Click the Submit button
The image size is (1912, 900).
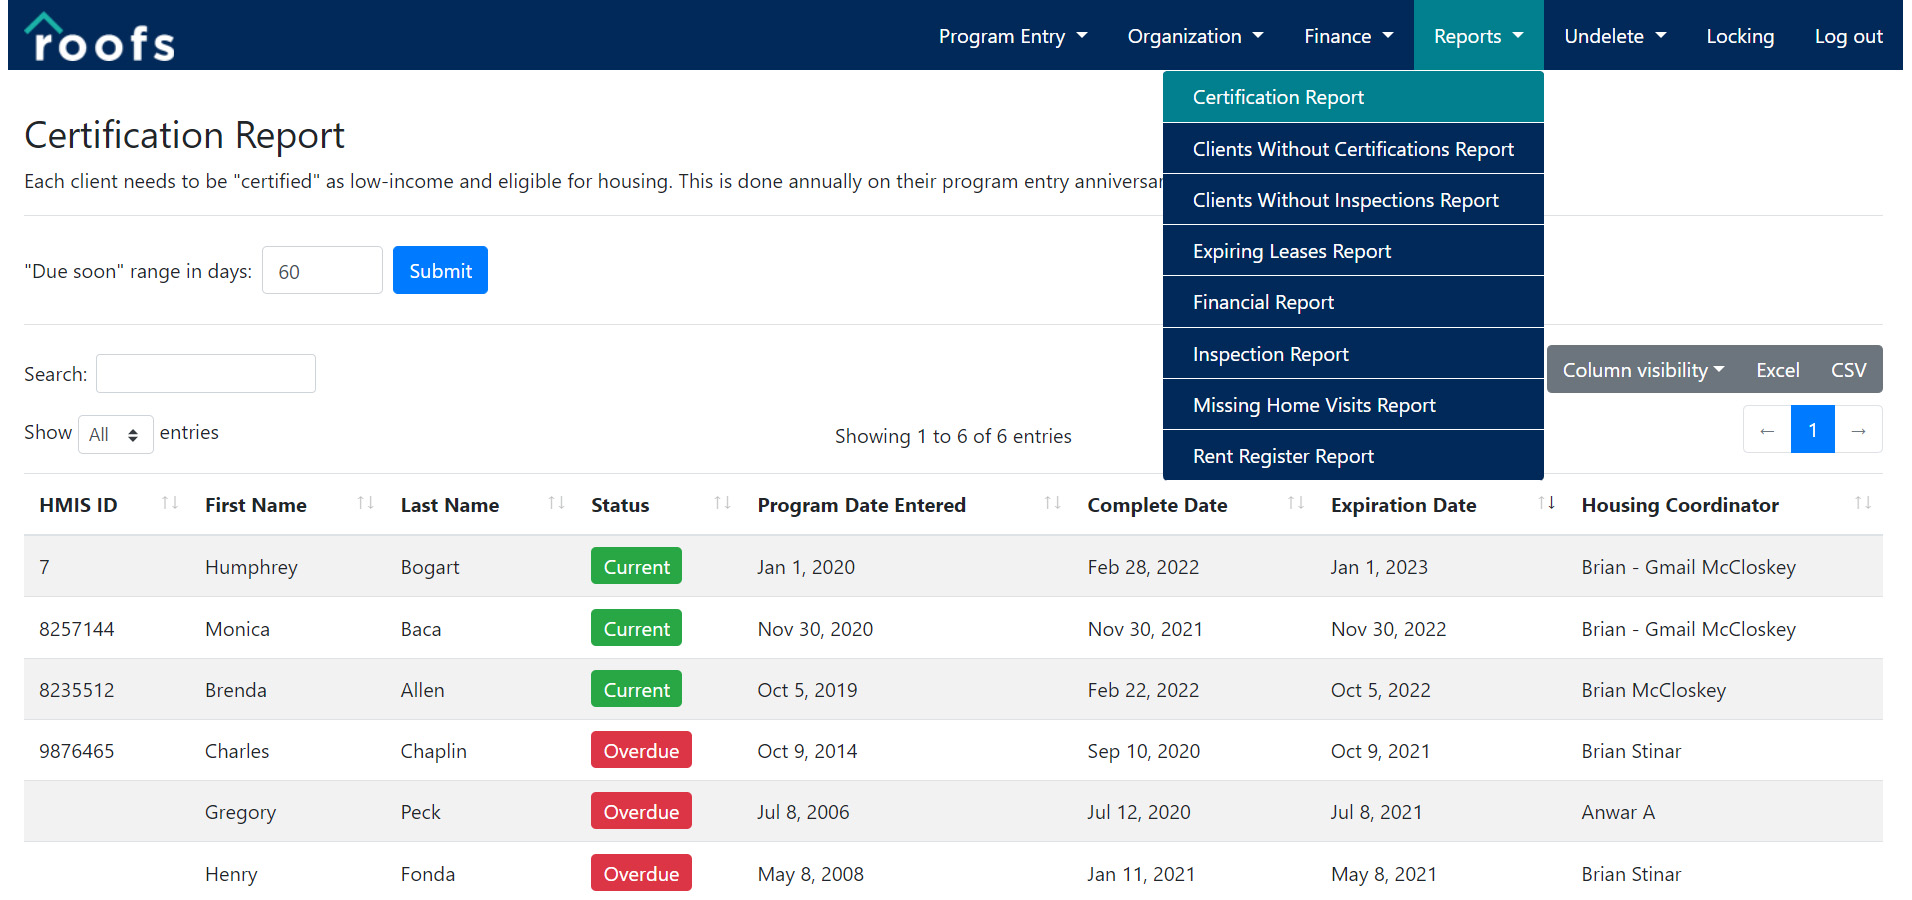coord(440,270)
